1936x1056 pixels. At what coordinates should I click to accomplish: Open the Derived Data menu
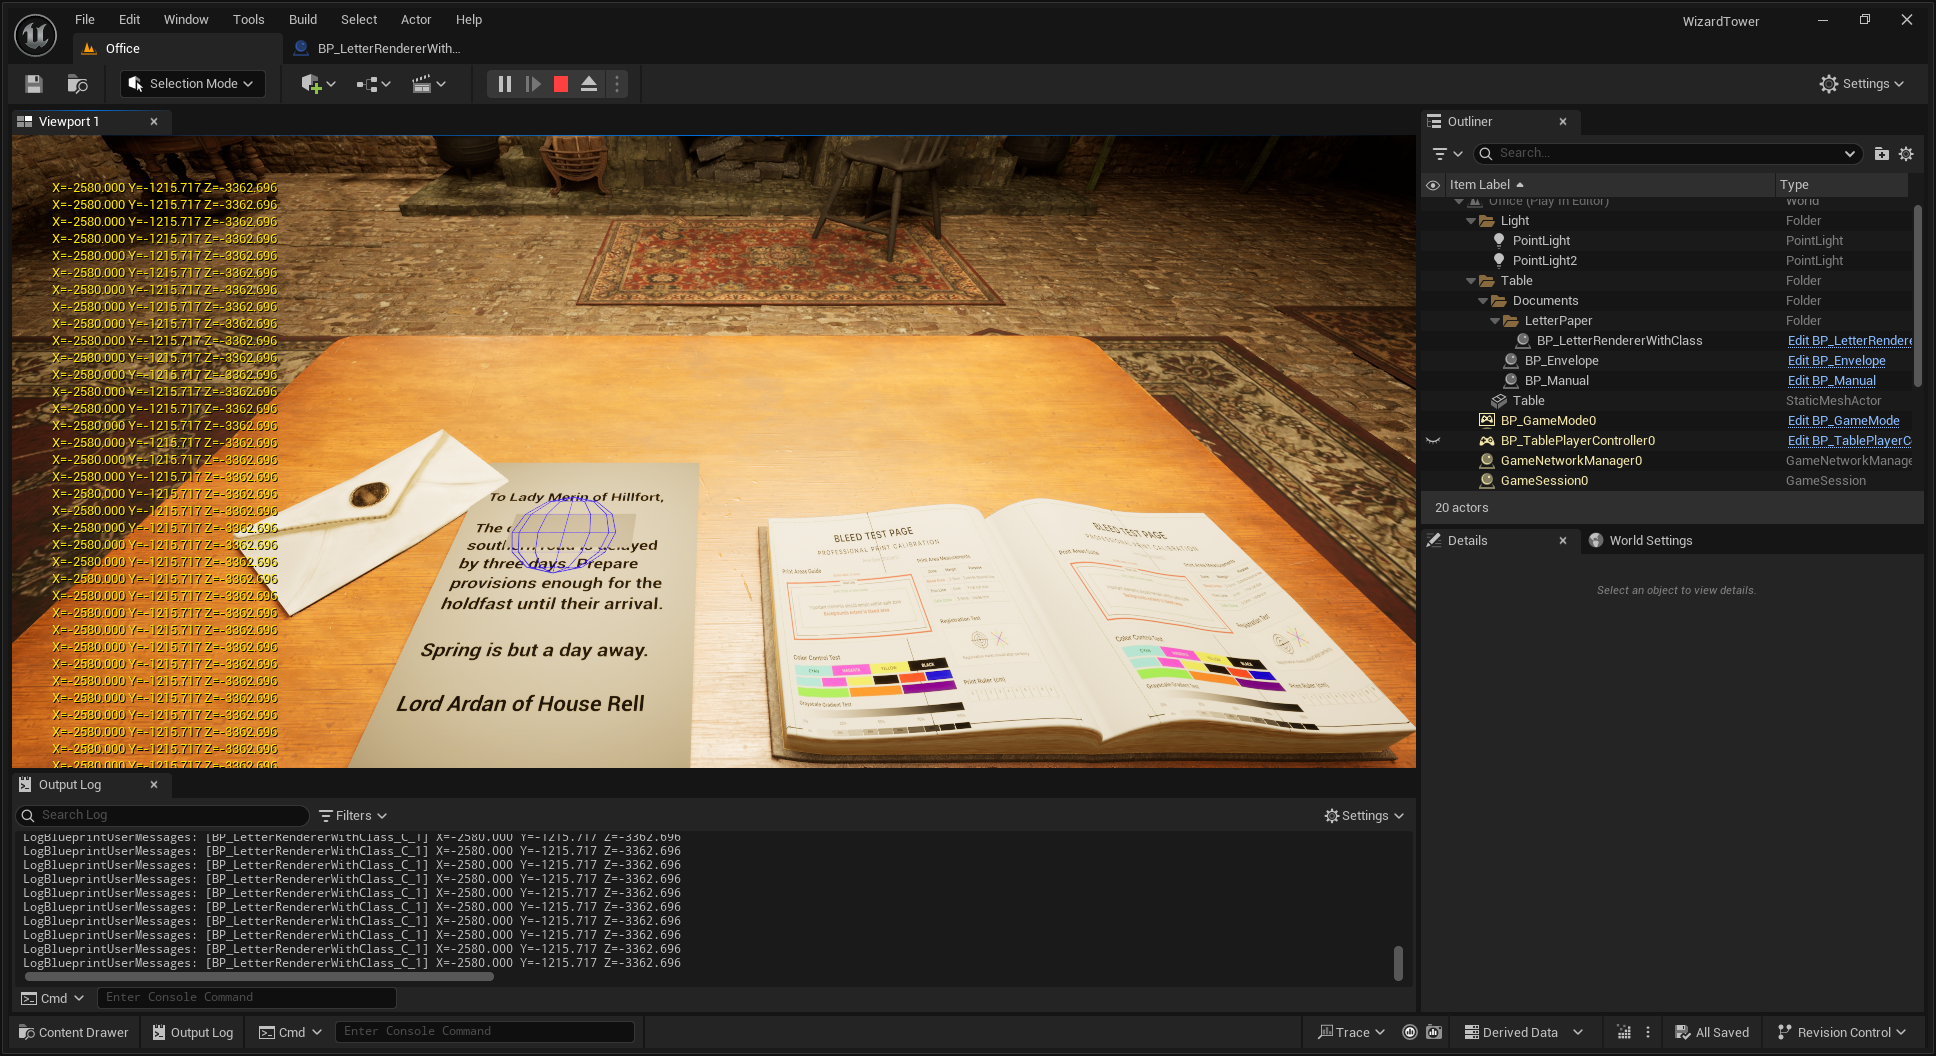tap(1523, 1032)
